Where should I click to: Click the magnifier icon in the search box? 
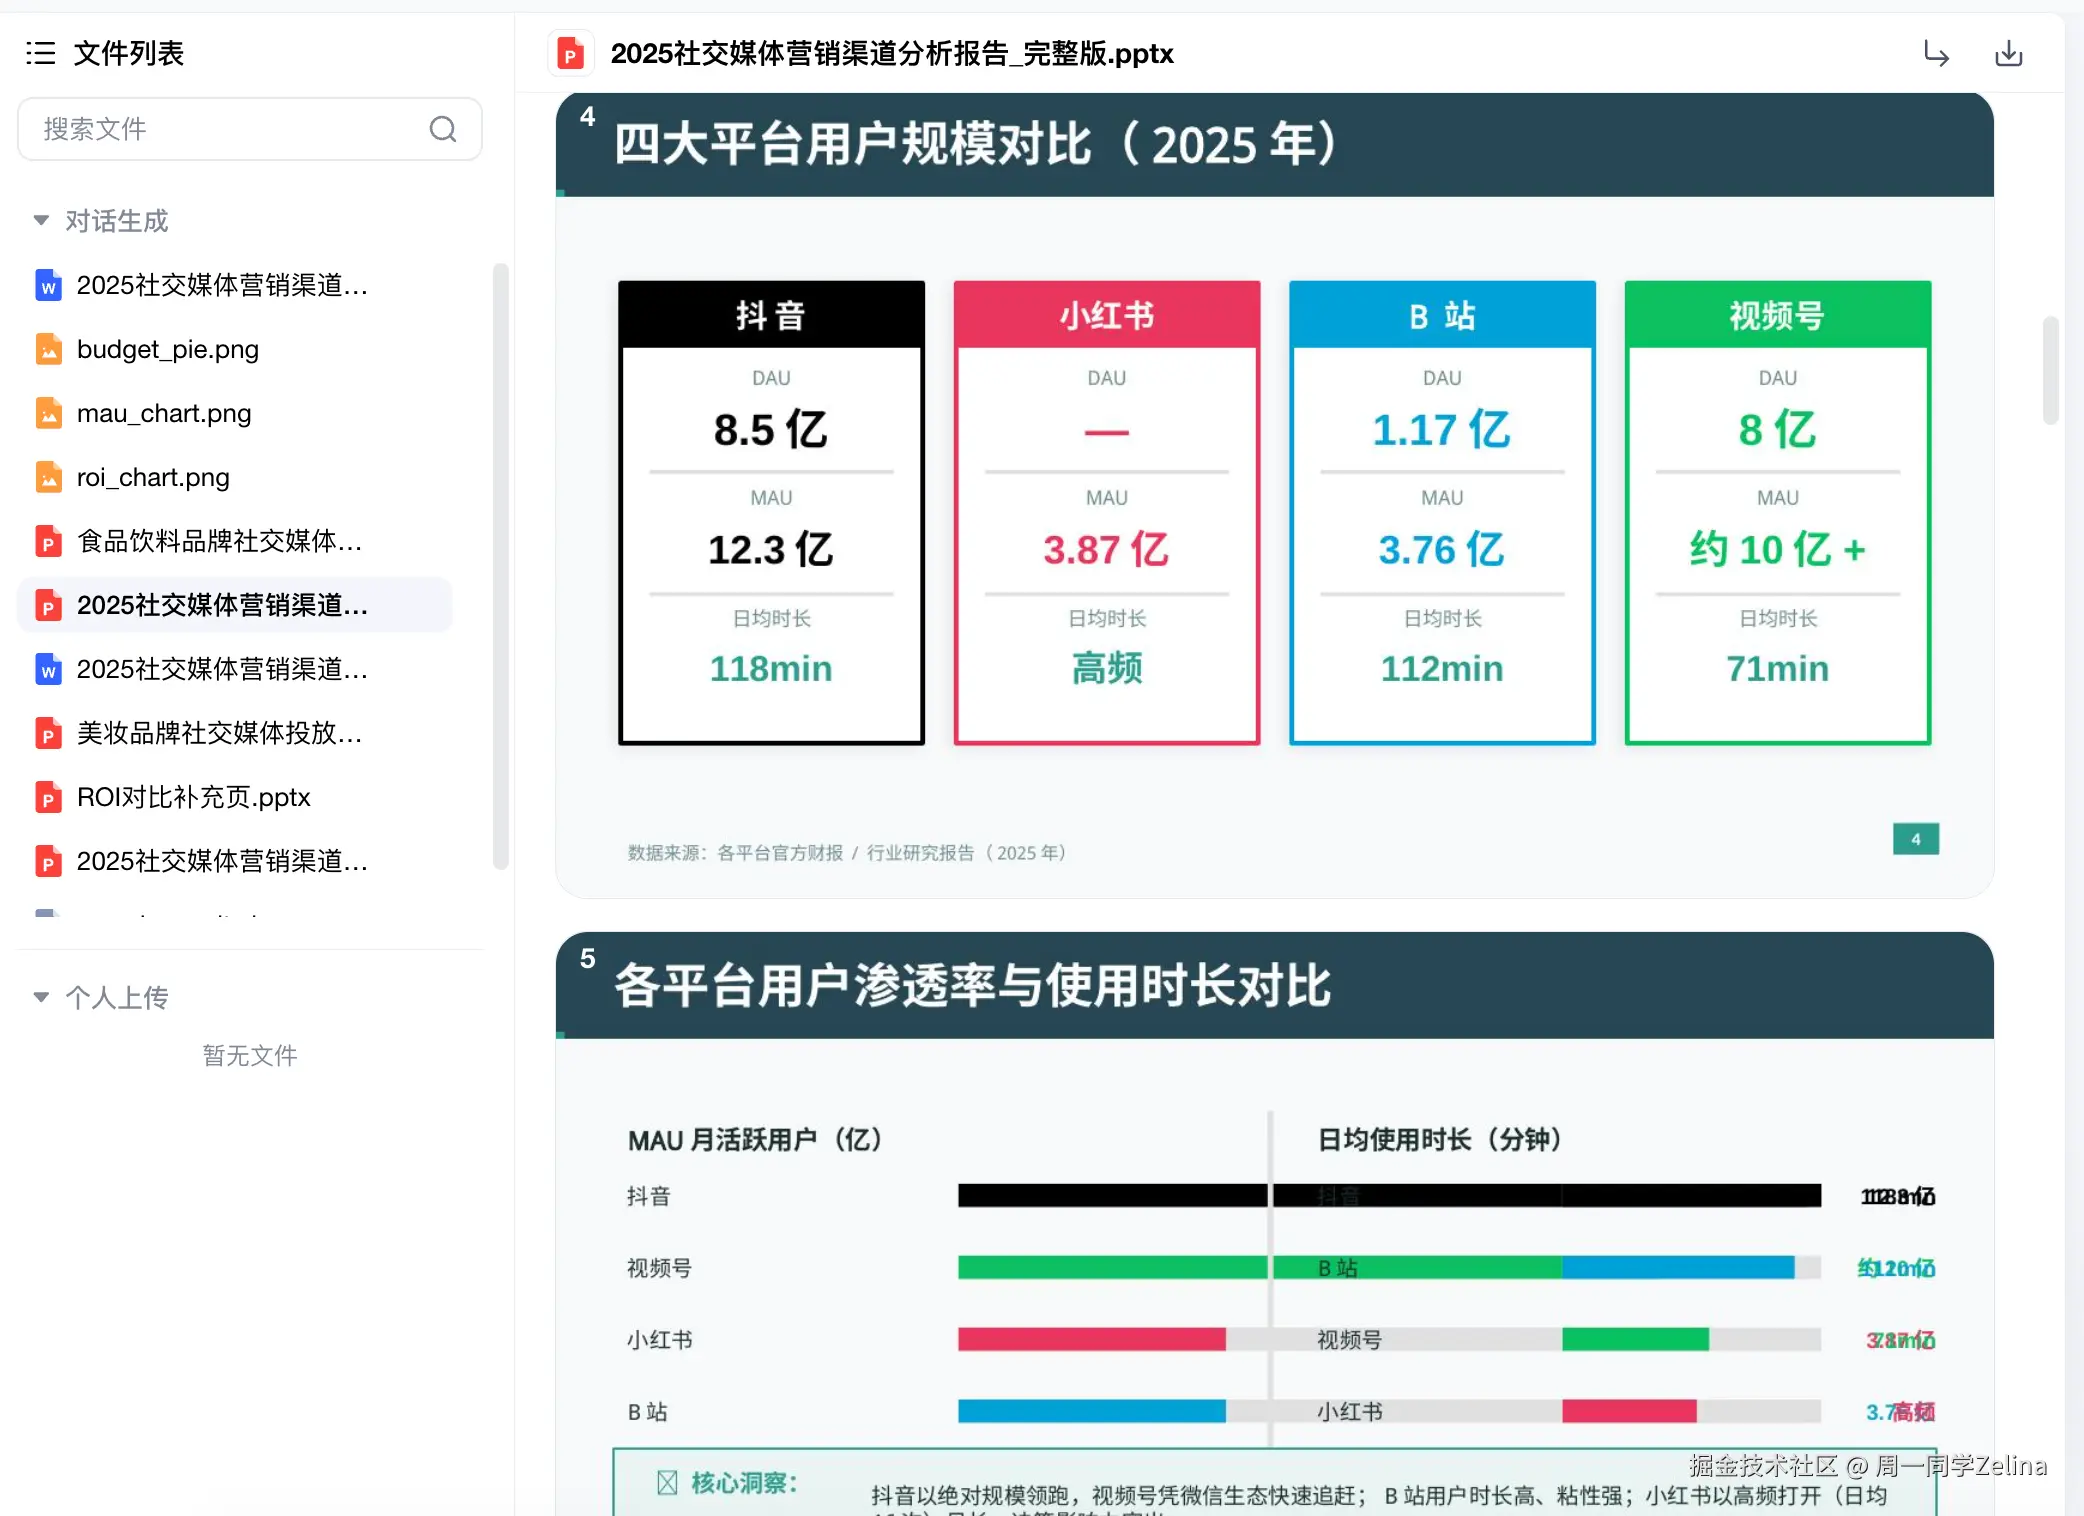pyautogui.click(x=443, y=129)
